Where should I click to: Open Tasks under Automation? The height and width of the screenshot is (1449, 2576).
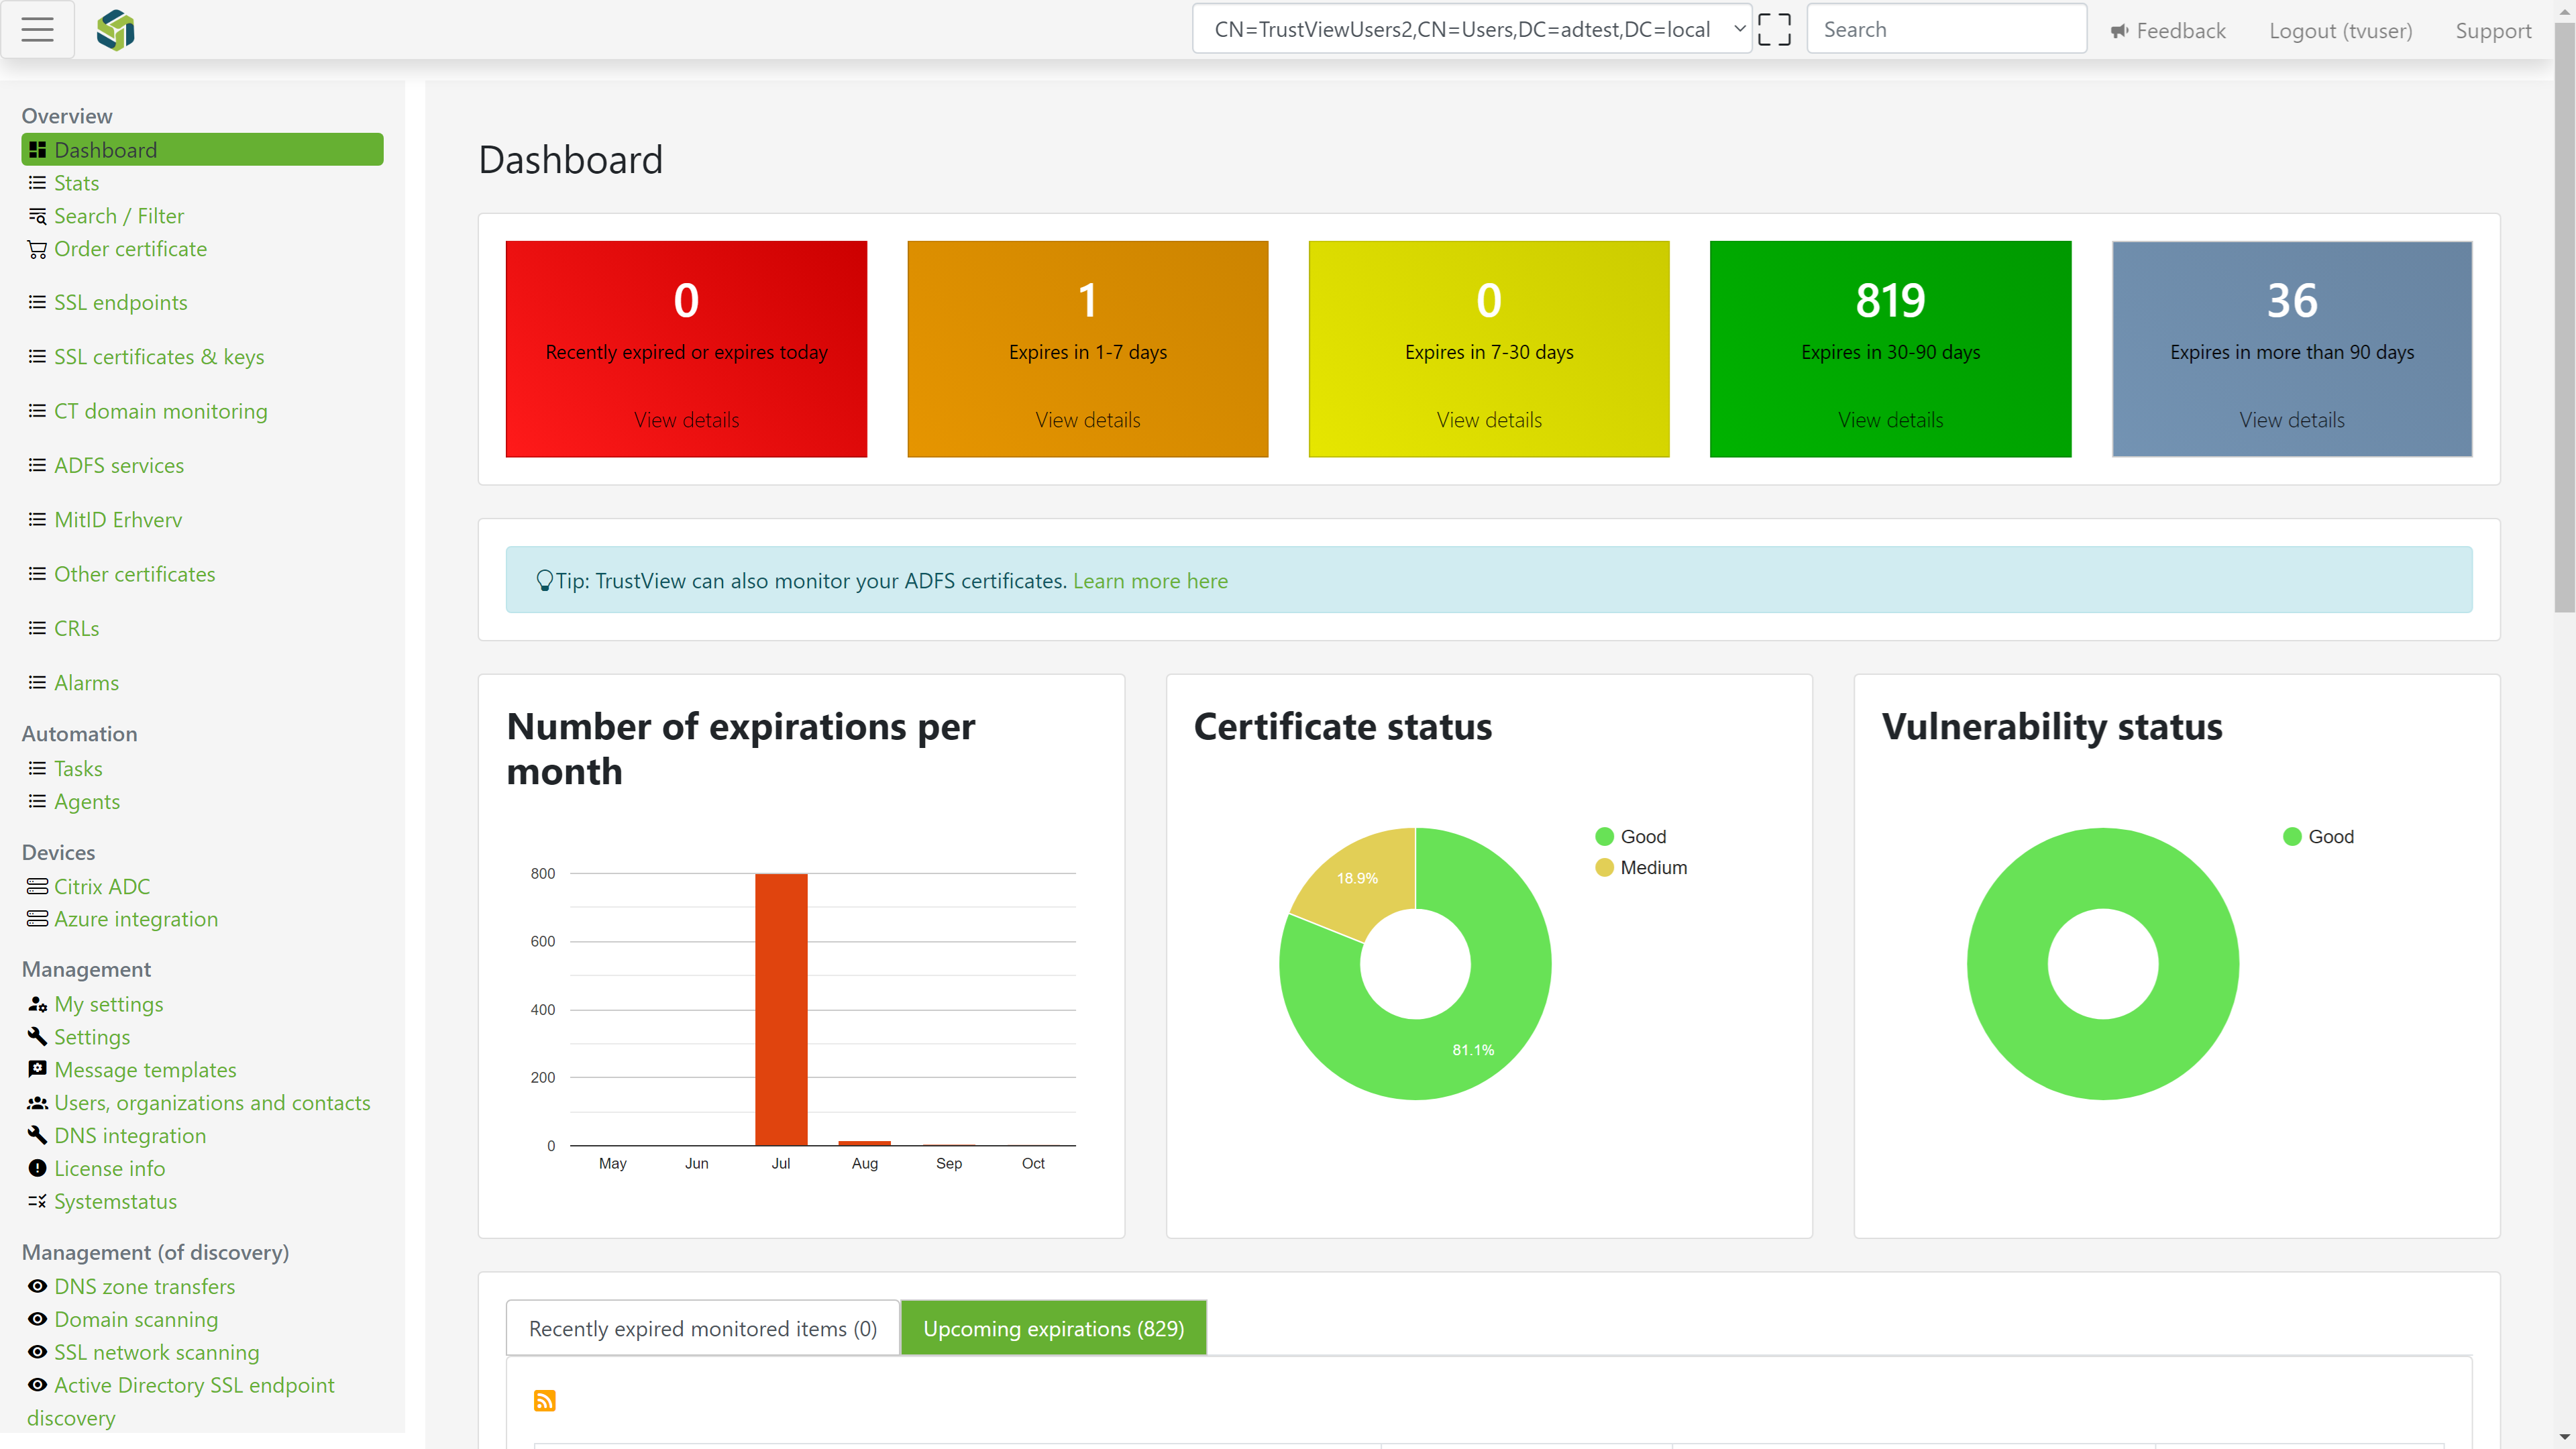[x=78, y=768]
